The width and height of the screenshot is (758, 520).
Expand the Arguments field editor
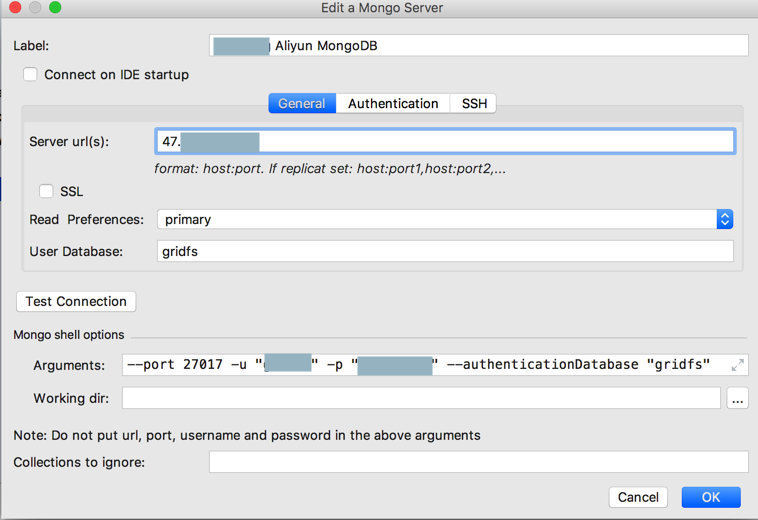pyautogui.click(x=737, y=365)
